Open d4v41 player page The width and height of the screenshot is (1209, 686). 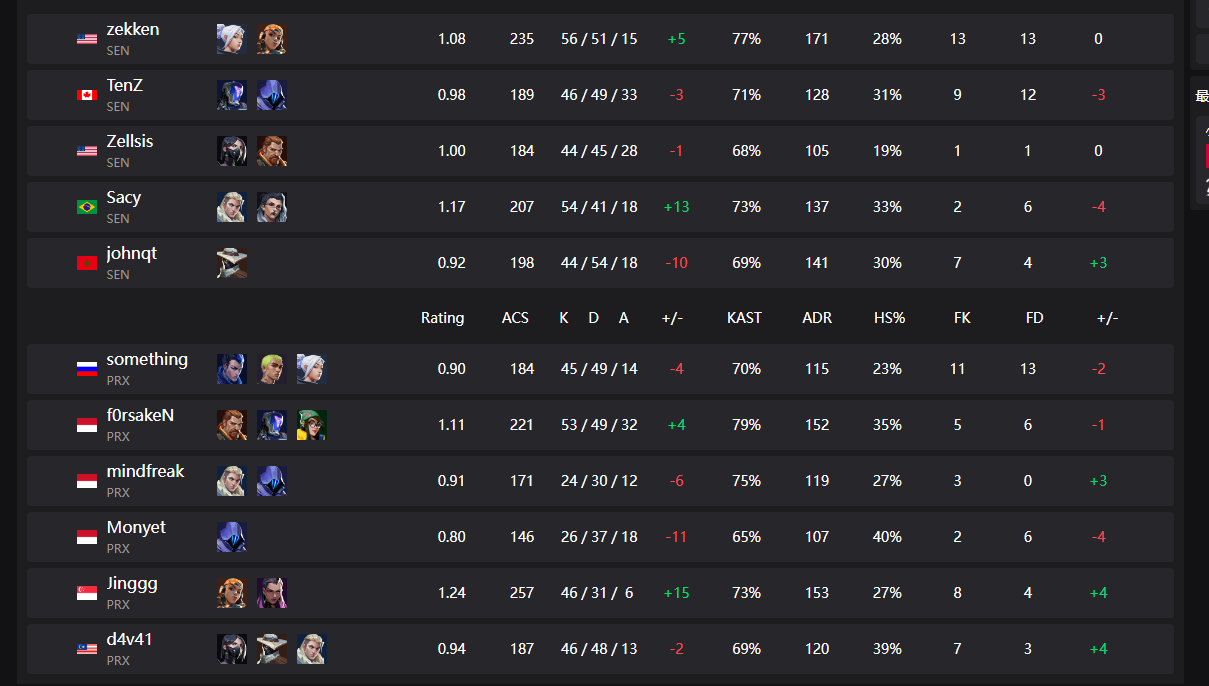click(x=130, y=639)
